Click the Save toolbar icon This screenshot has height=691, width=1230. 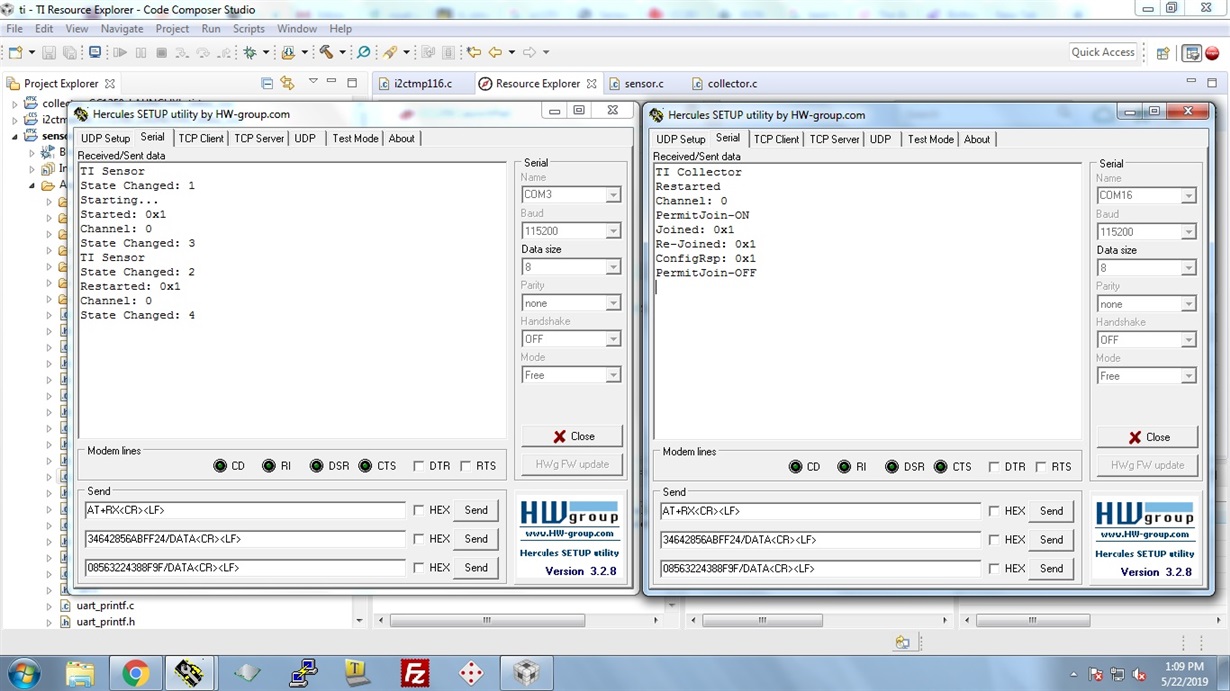pyautogui.click(x=49, y=52)
